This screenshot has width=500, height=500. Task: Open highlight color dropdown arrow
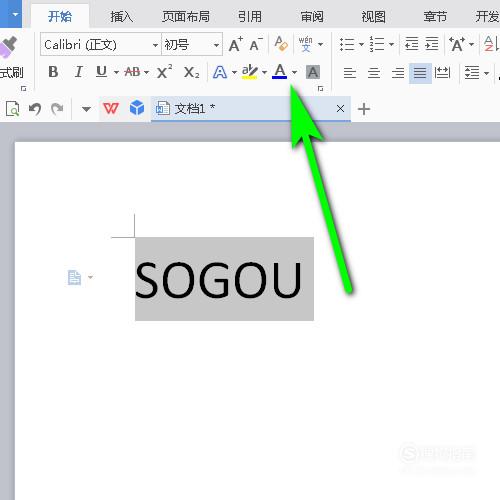[x=264, y=72]
